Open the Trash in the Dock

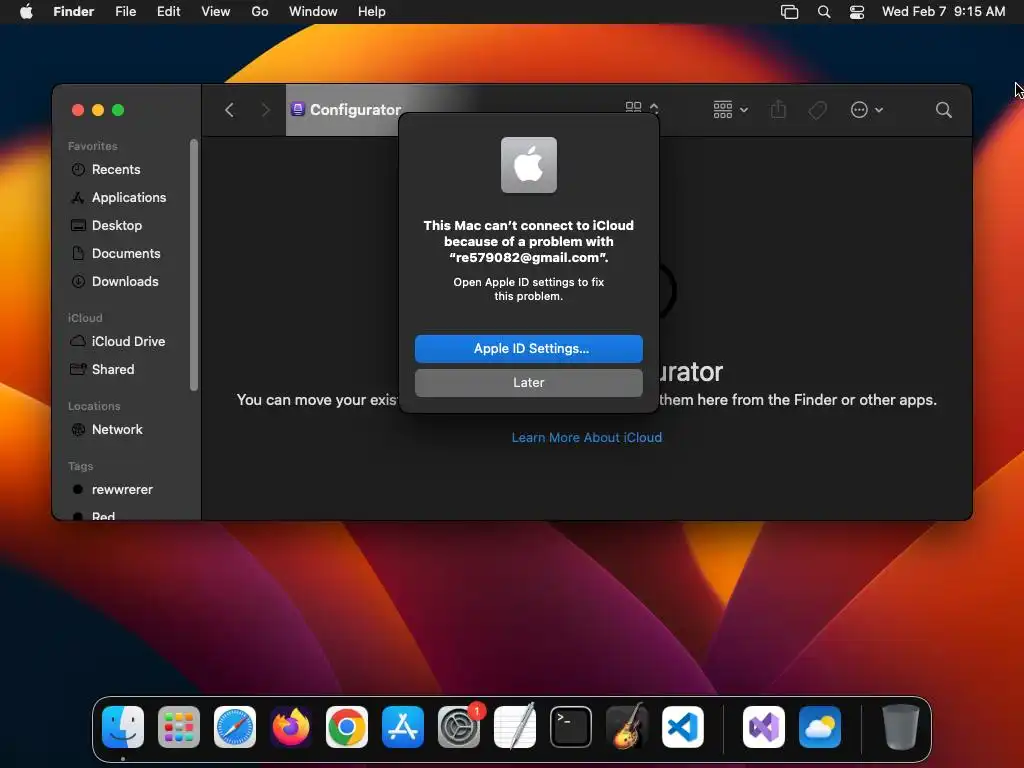[x=901, y=727]
